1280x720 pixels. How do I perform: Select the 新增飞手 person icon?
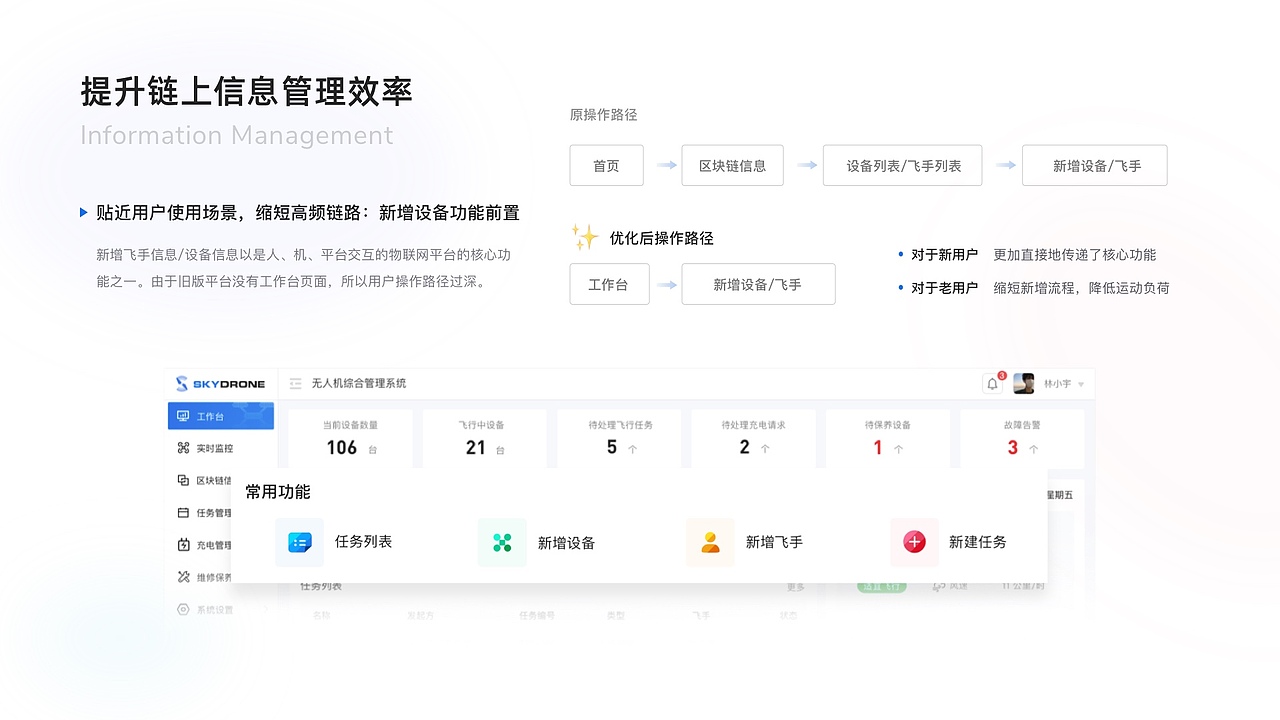click(710, 542)
